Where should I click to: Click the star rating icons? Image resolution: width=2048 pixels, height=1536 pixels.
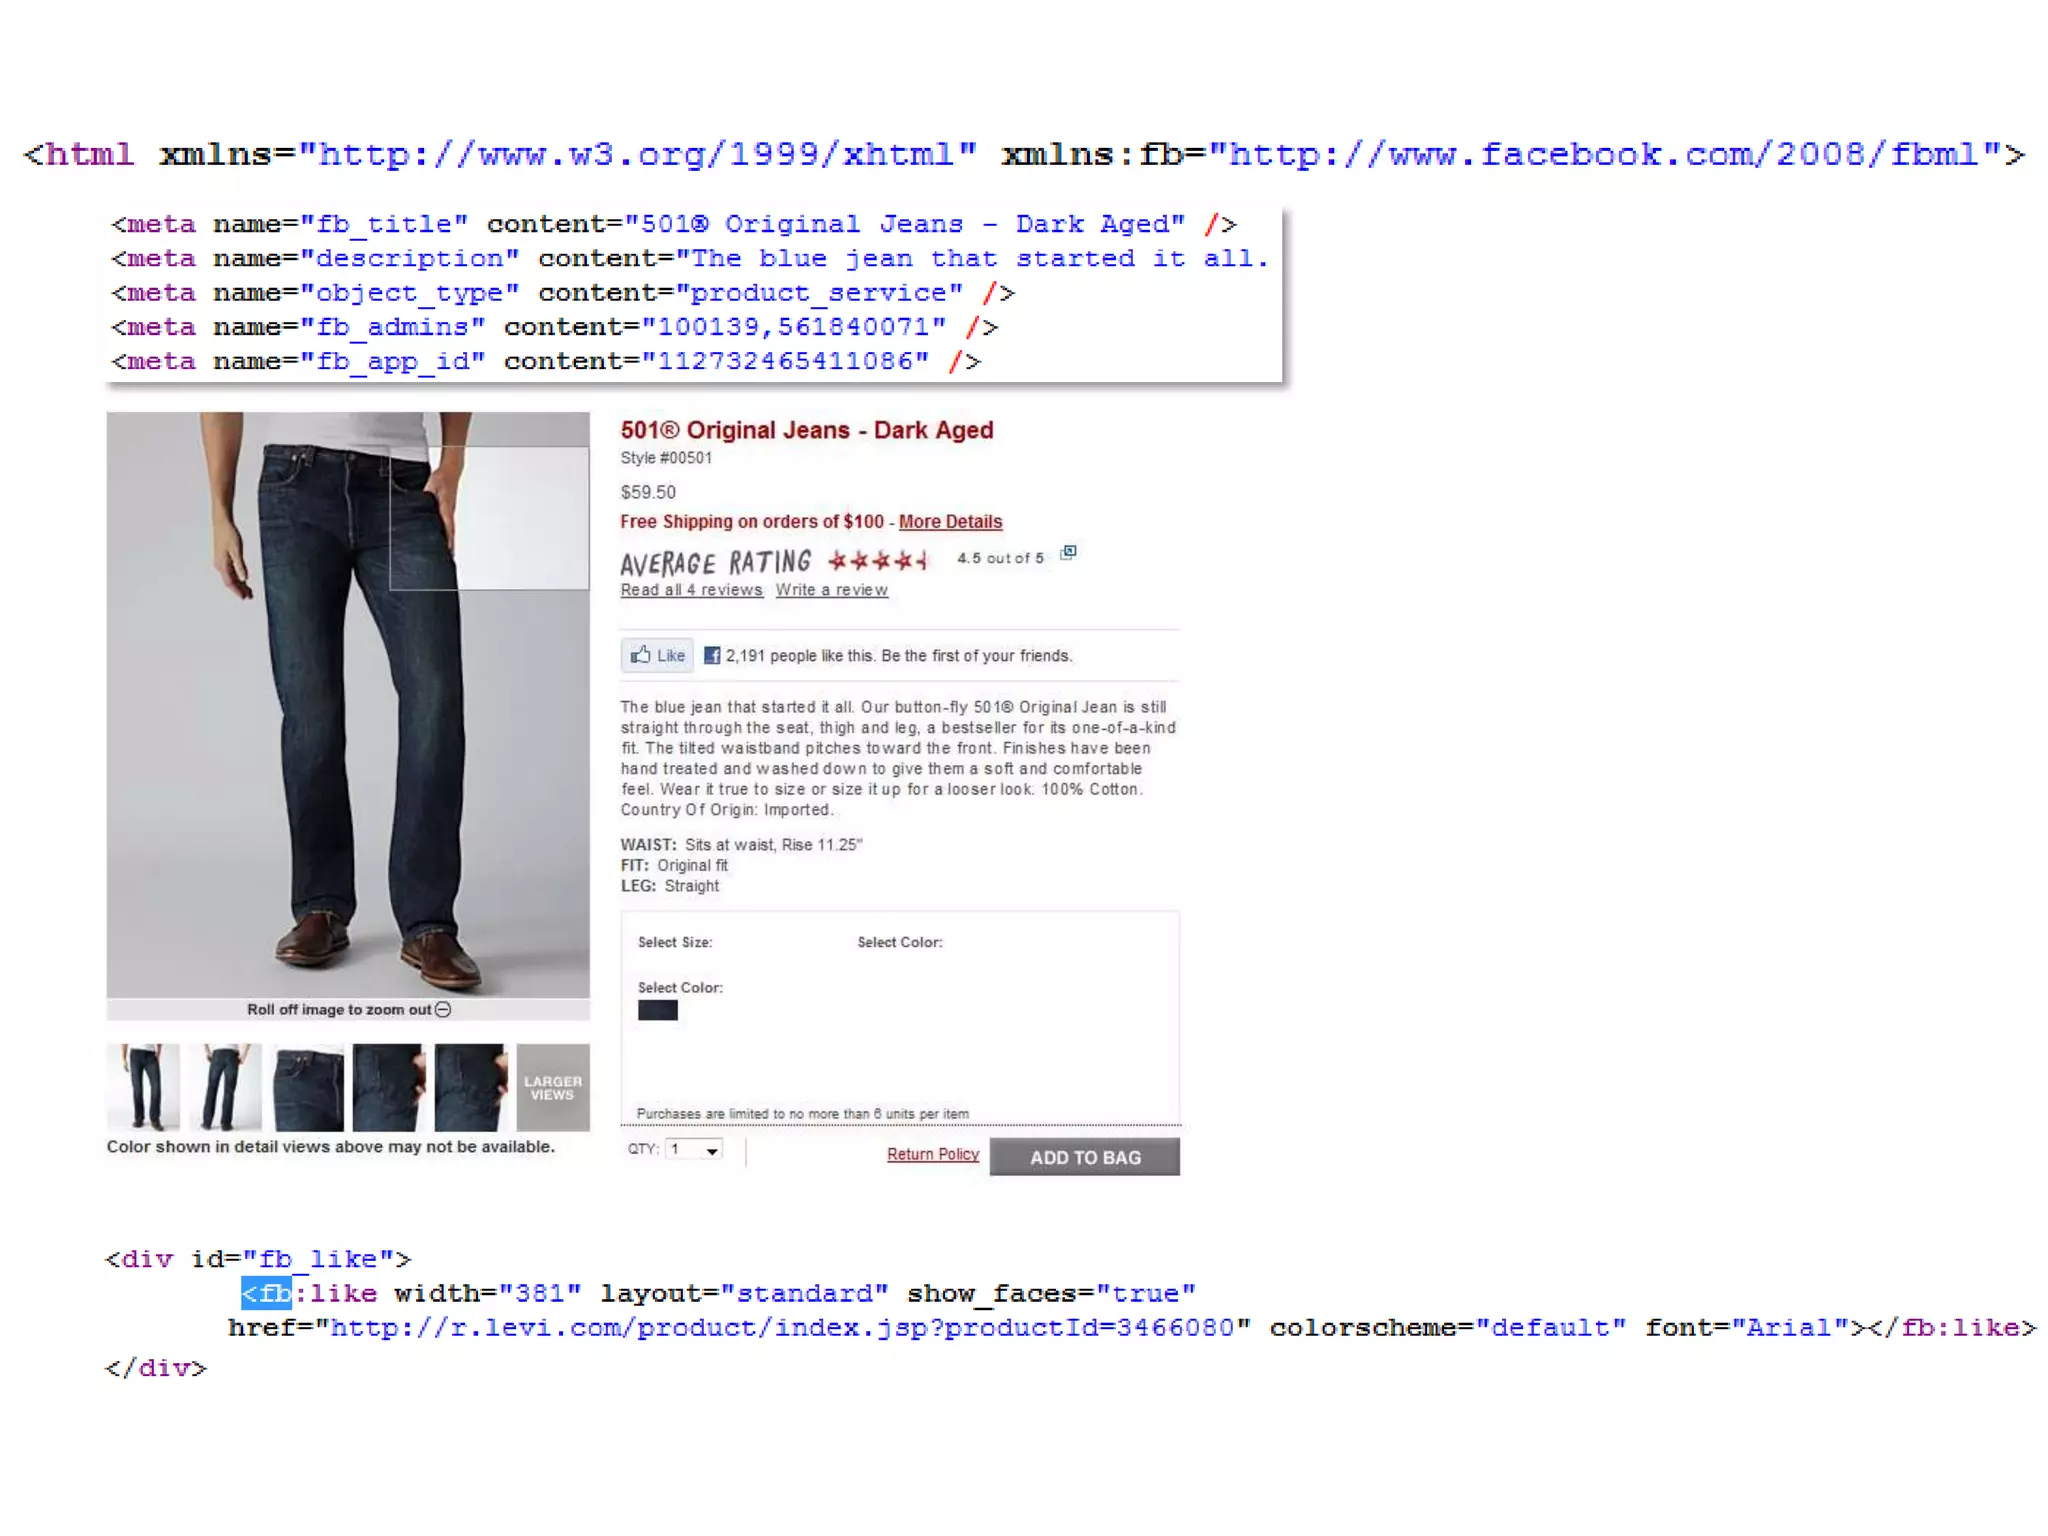878,560
